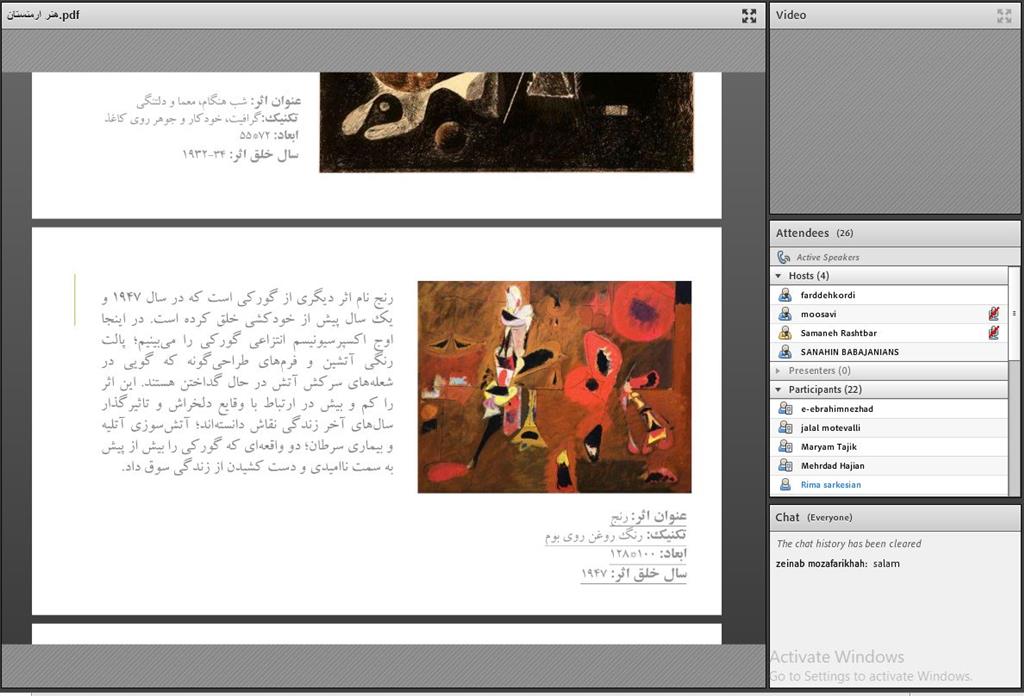
Task: Select participant Maryam Tajik
Action: click(889, 447)
